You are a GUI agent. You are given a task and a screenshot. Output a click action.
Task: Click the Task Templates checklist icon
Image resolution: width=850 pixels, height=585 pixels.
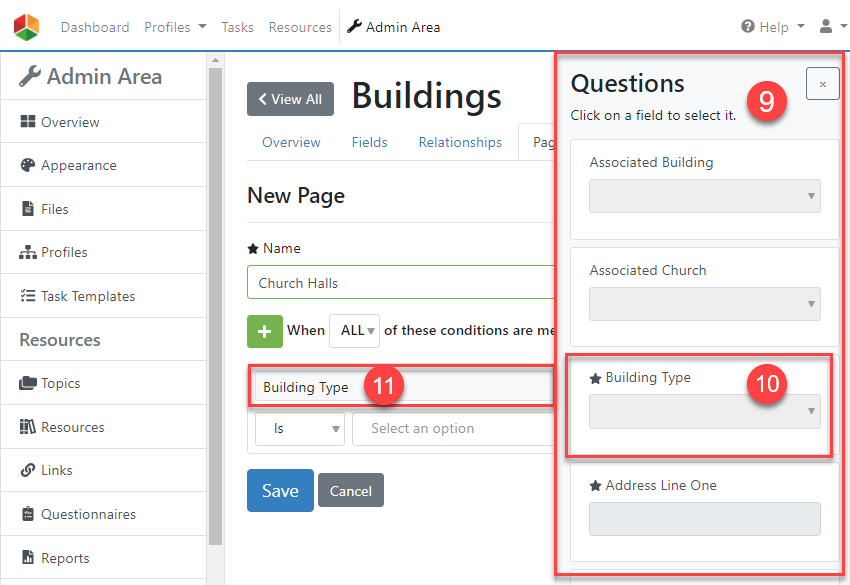(x=28, y=296)
